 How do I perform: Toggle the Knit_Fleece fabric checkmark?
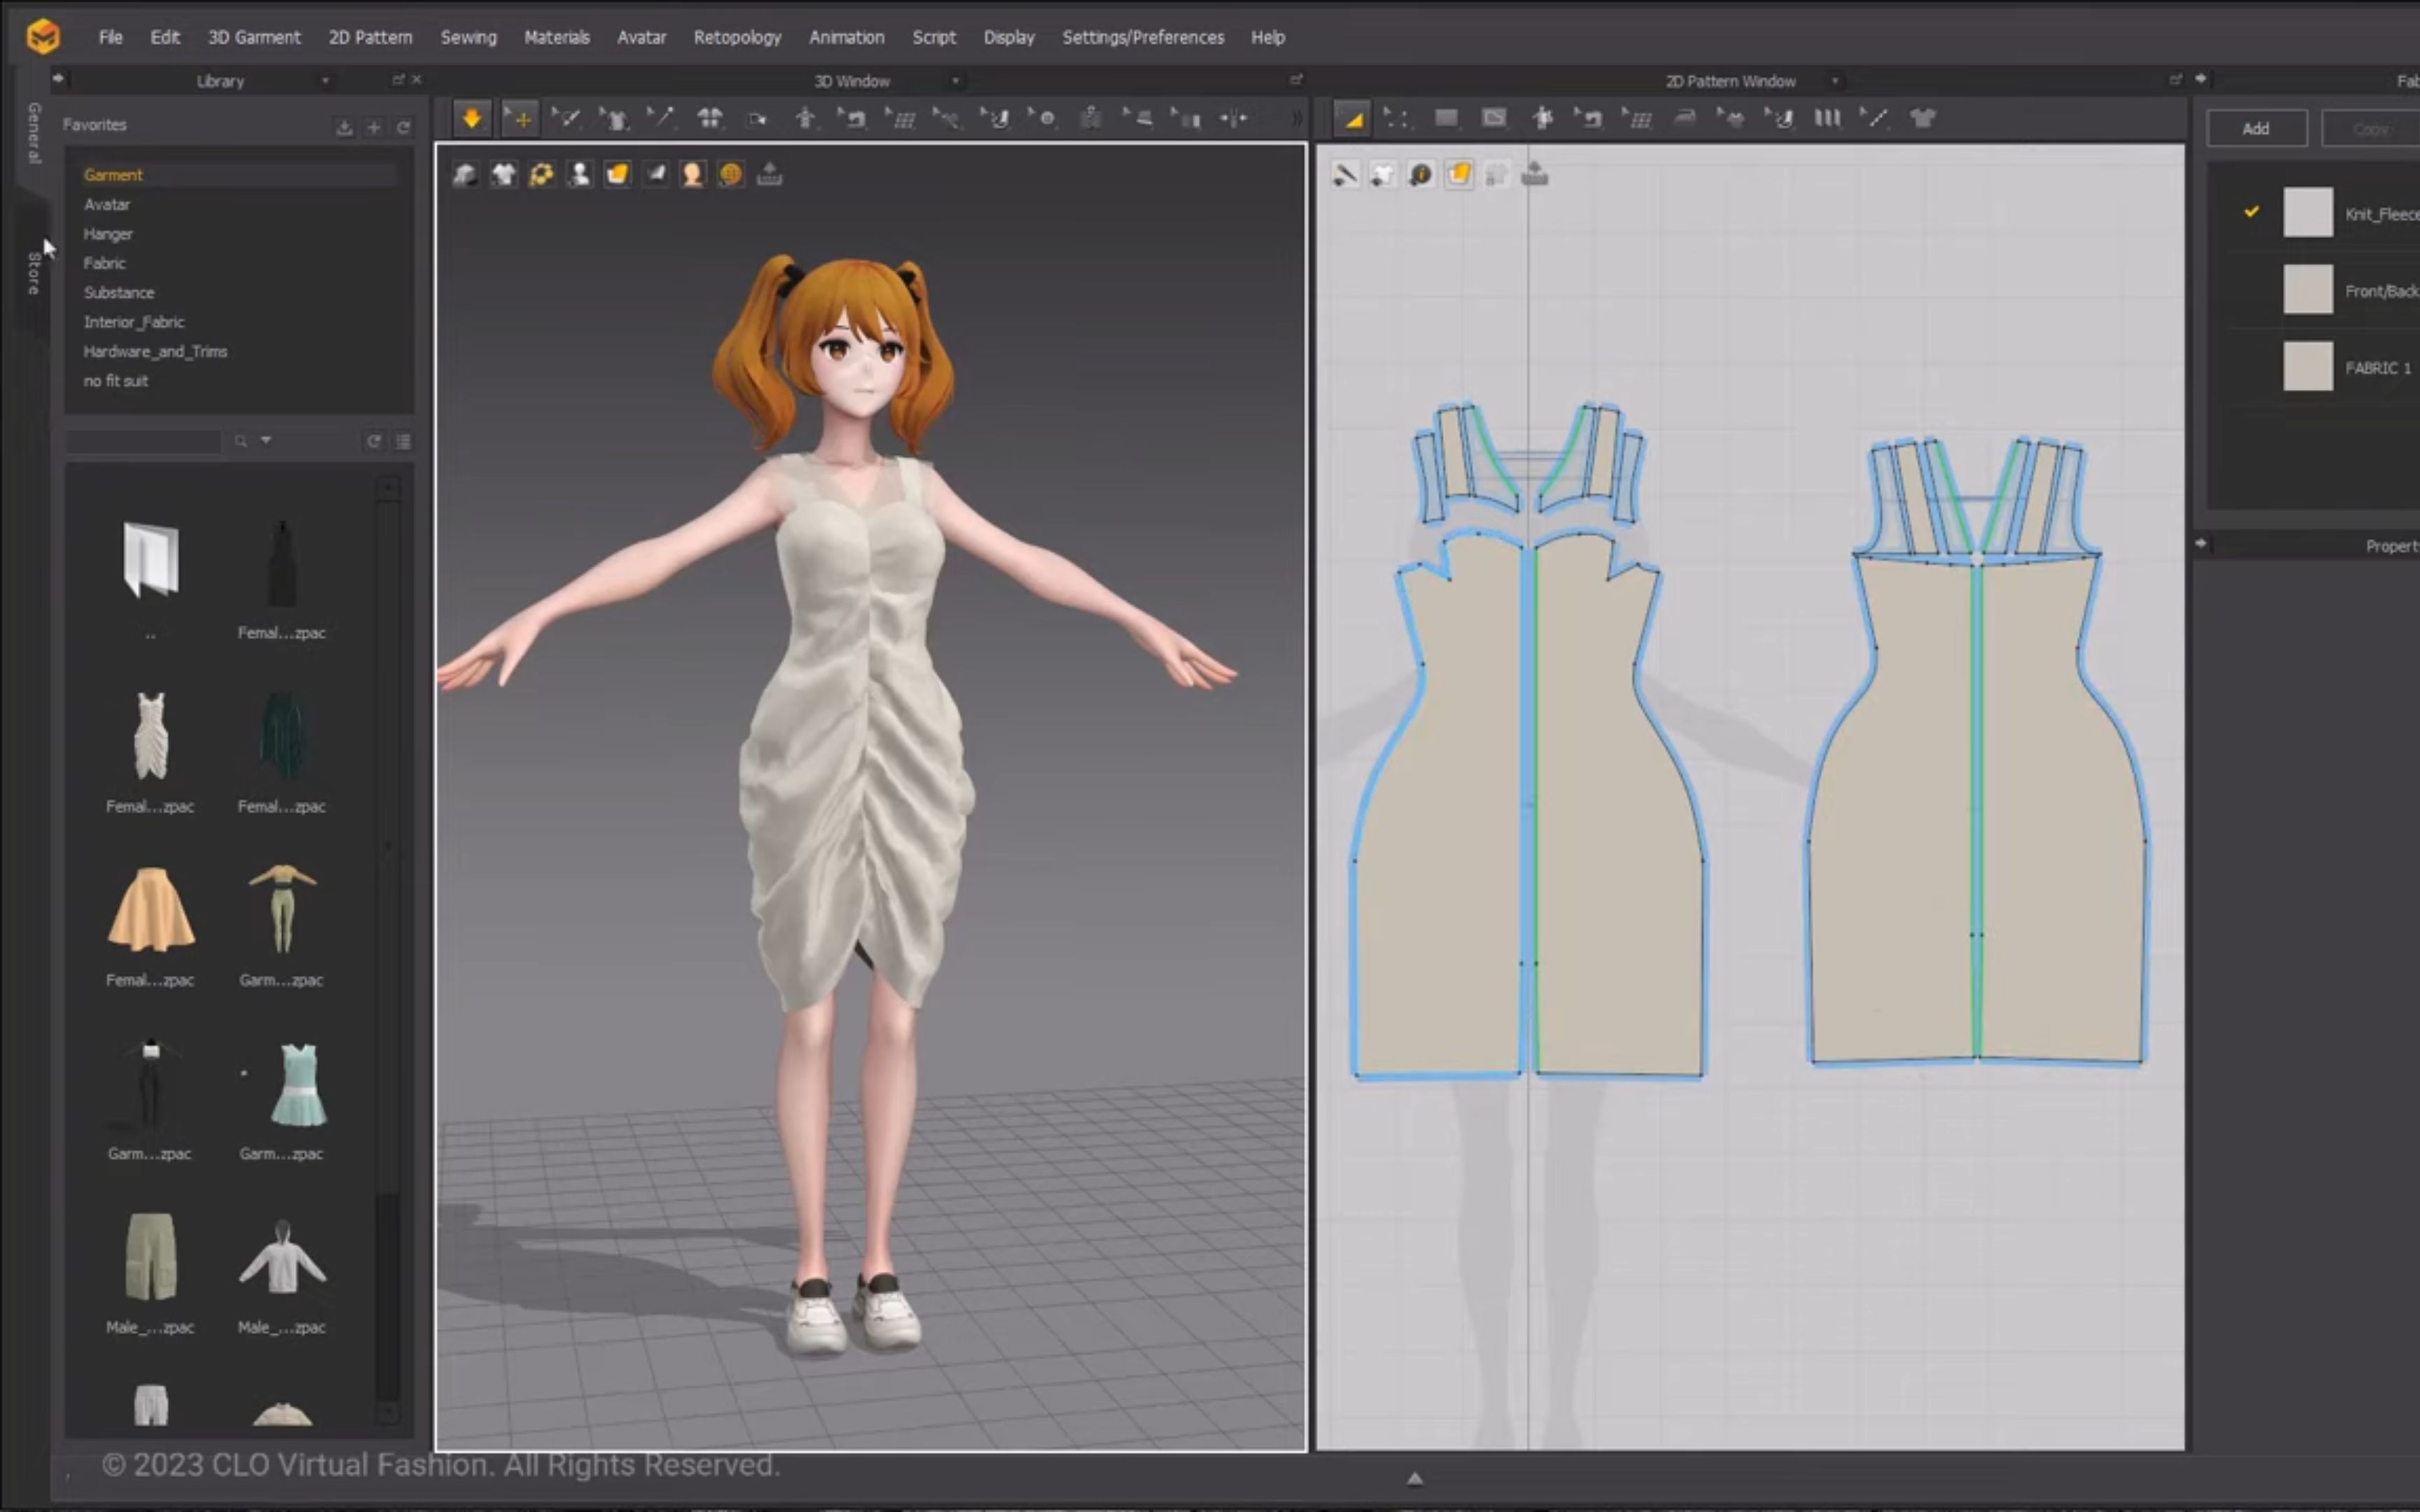[x=2251, y=211]
